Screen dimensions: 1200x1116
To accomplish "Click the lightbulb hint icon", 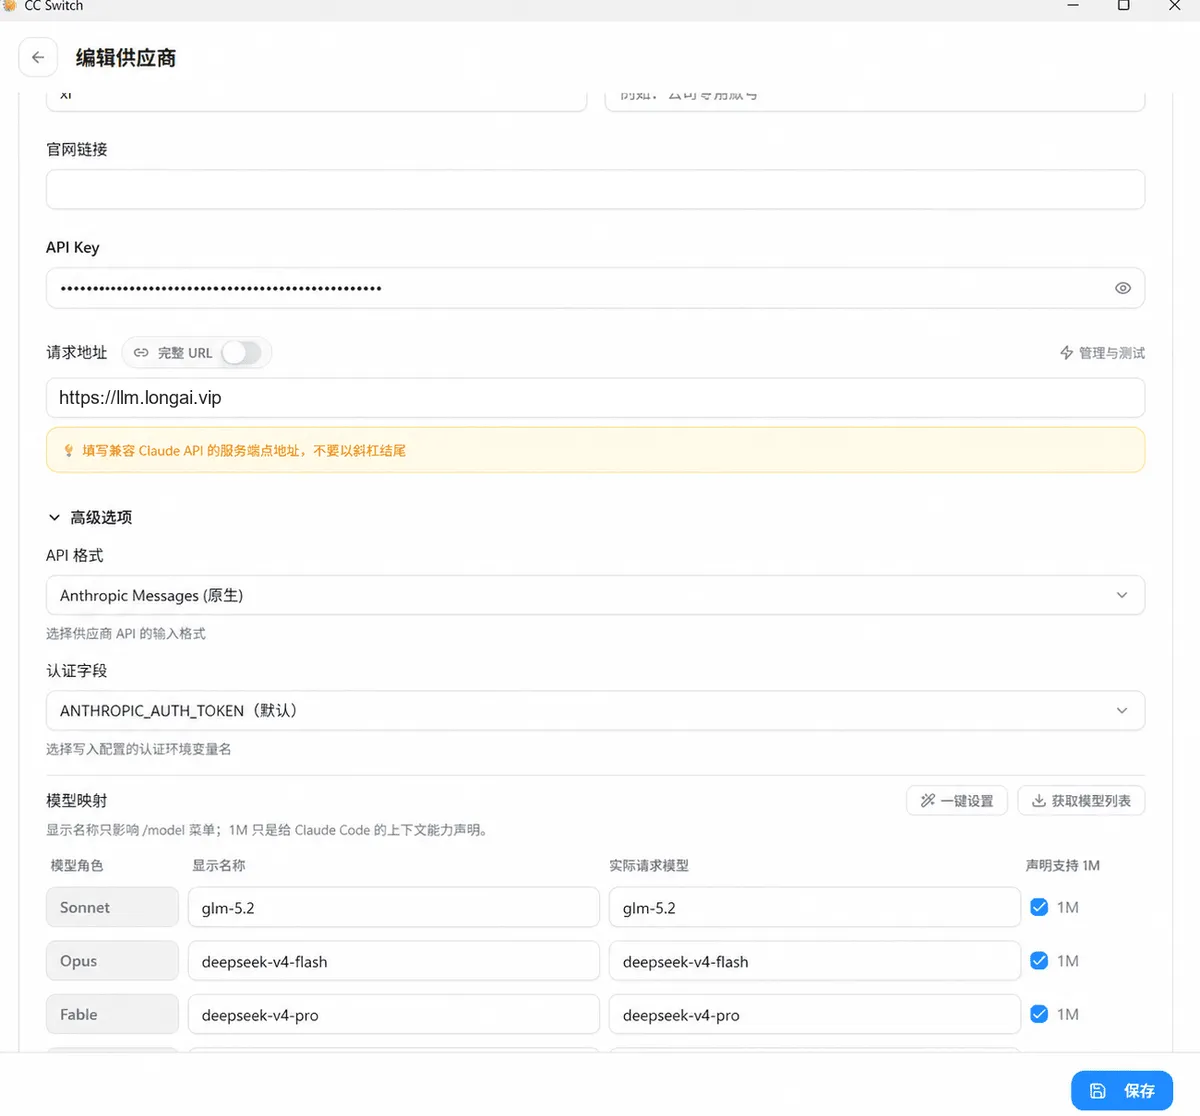I will pos(69,451).
